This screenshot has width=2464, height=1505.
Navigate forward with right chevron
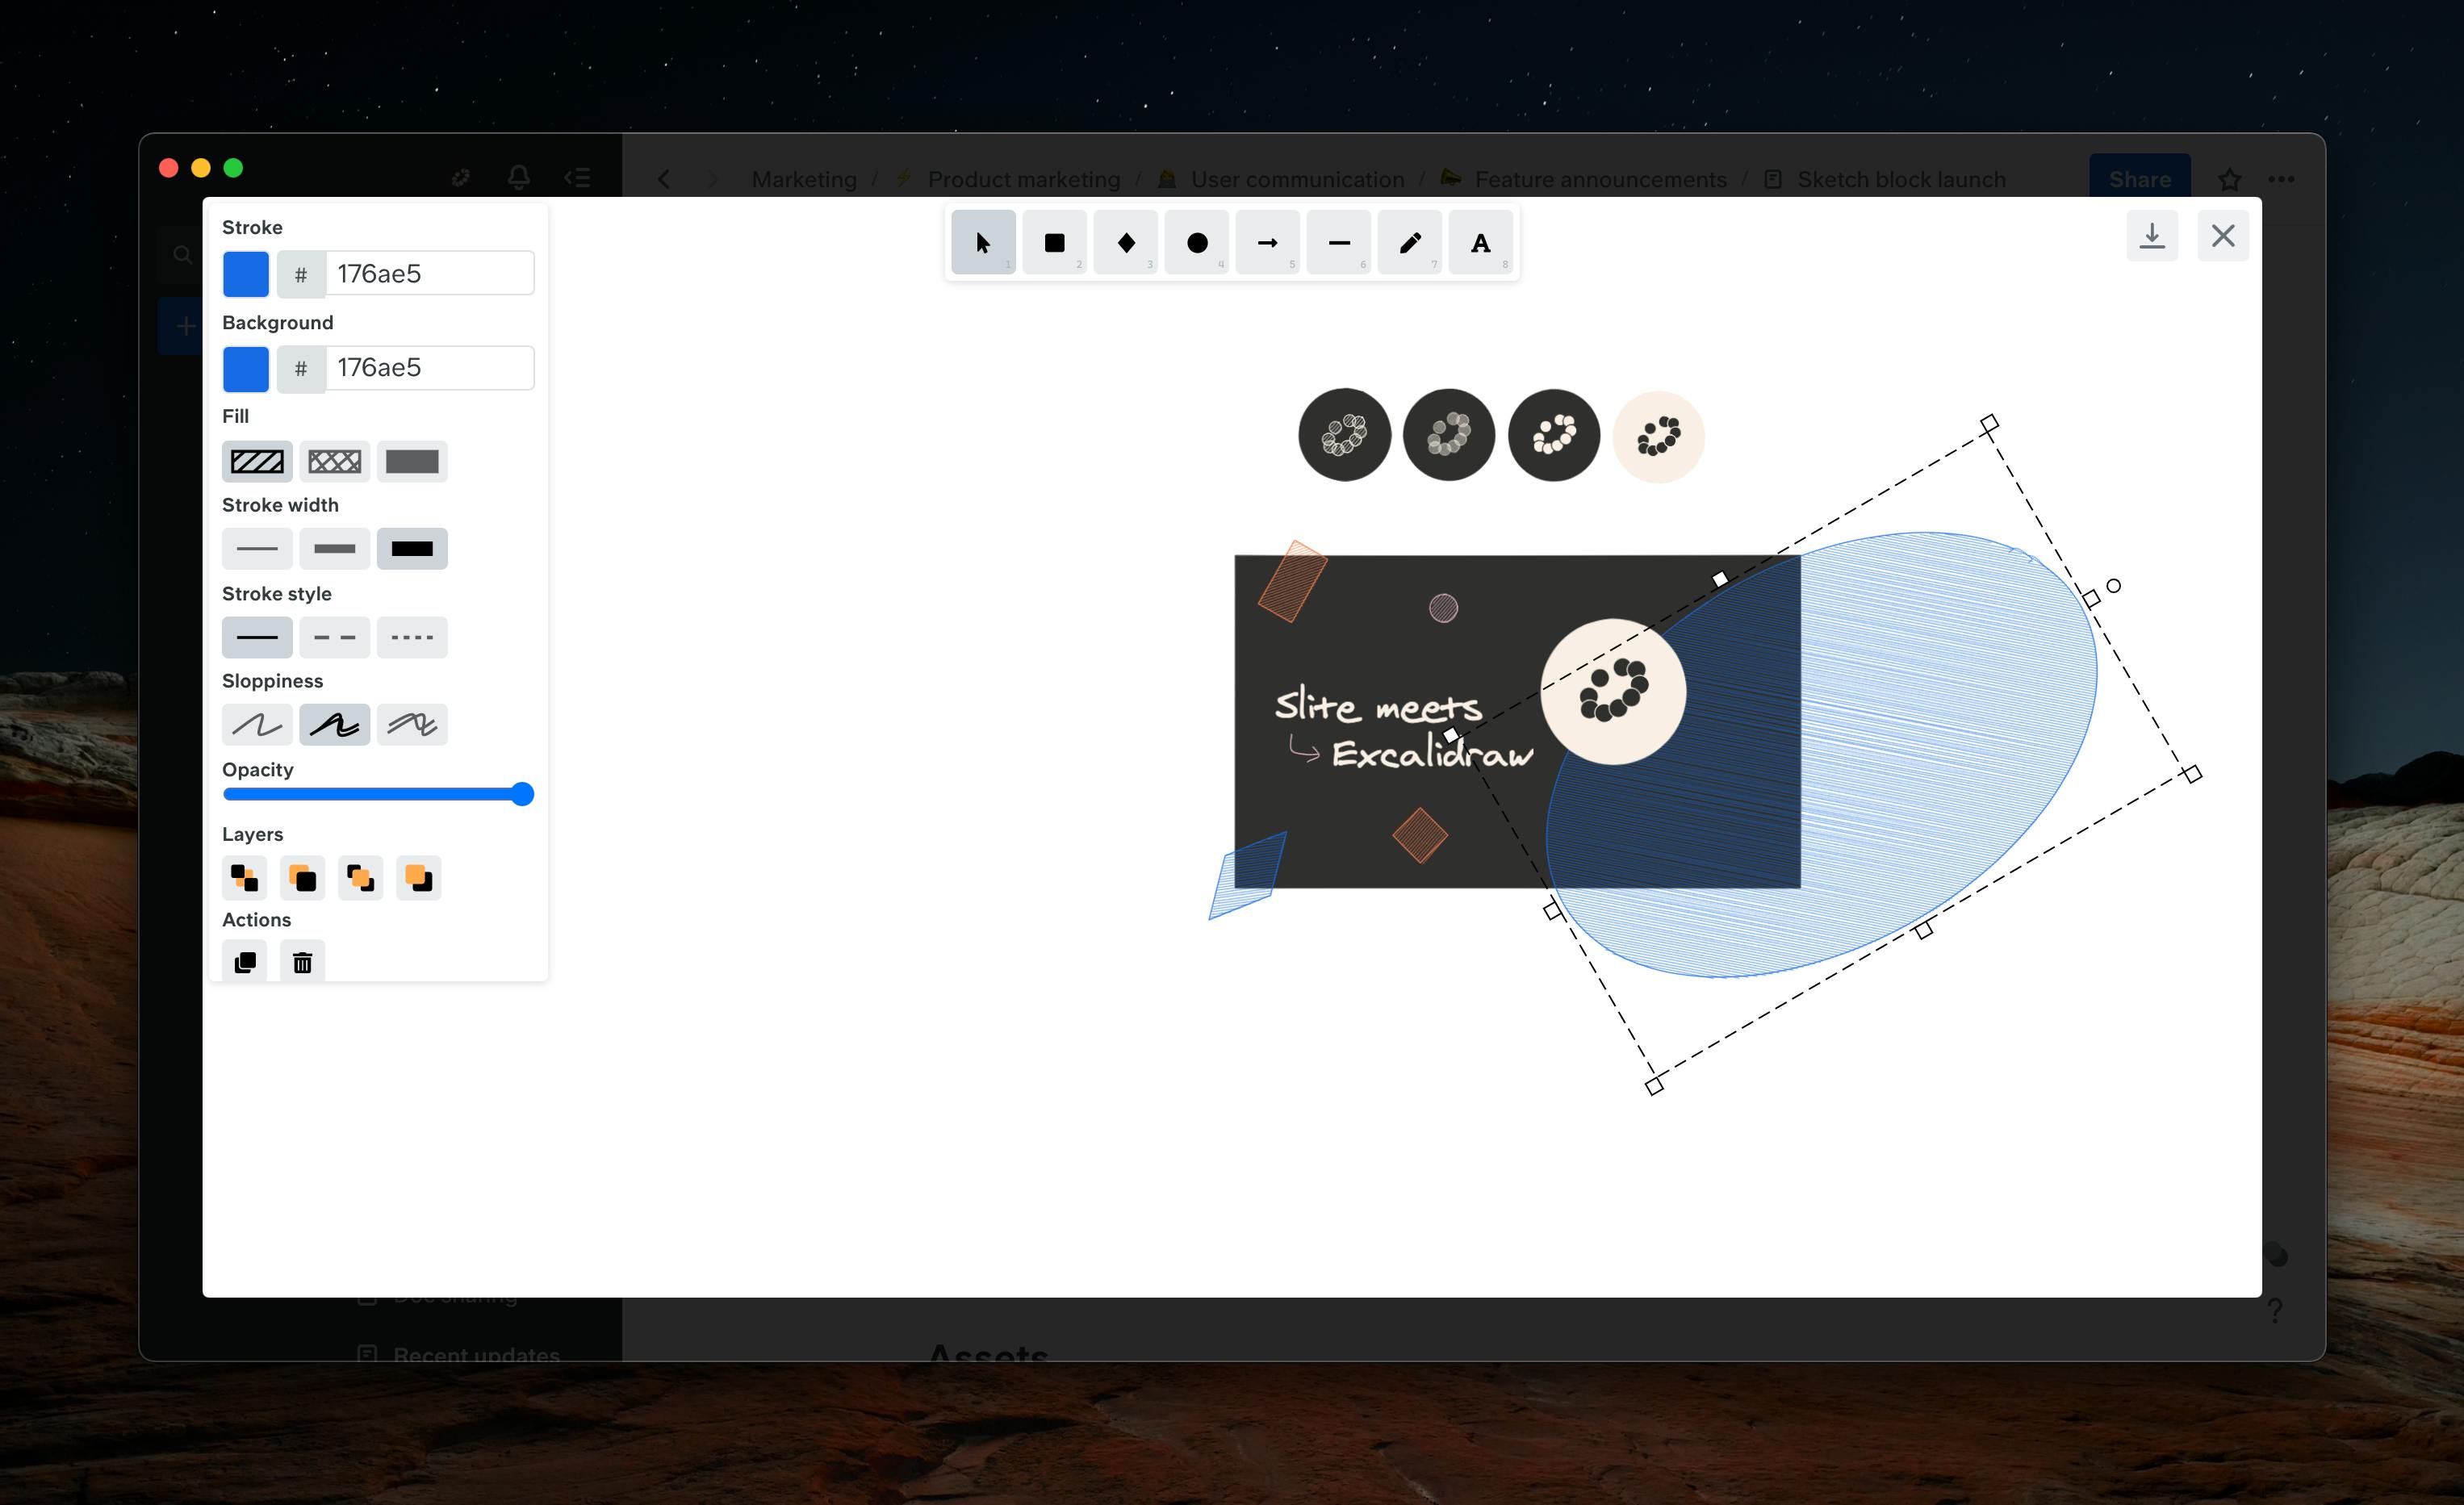pos(712,179)
